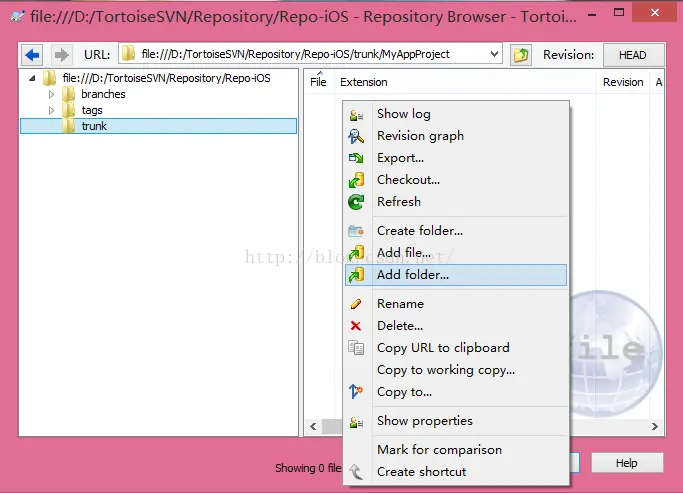Select Add folder... menu entry
683x493 pixels.
click(456, 275)
